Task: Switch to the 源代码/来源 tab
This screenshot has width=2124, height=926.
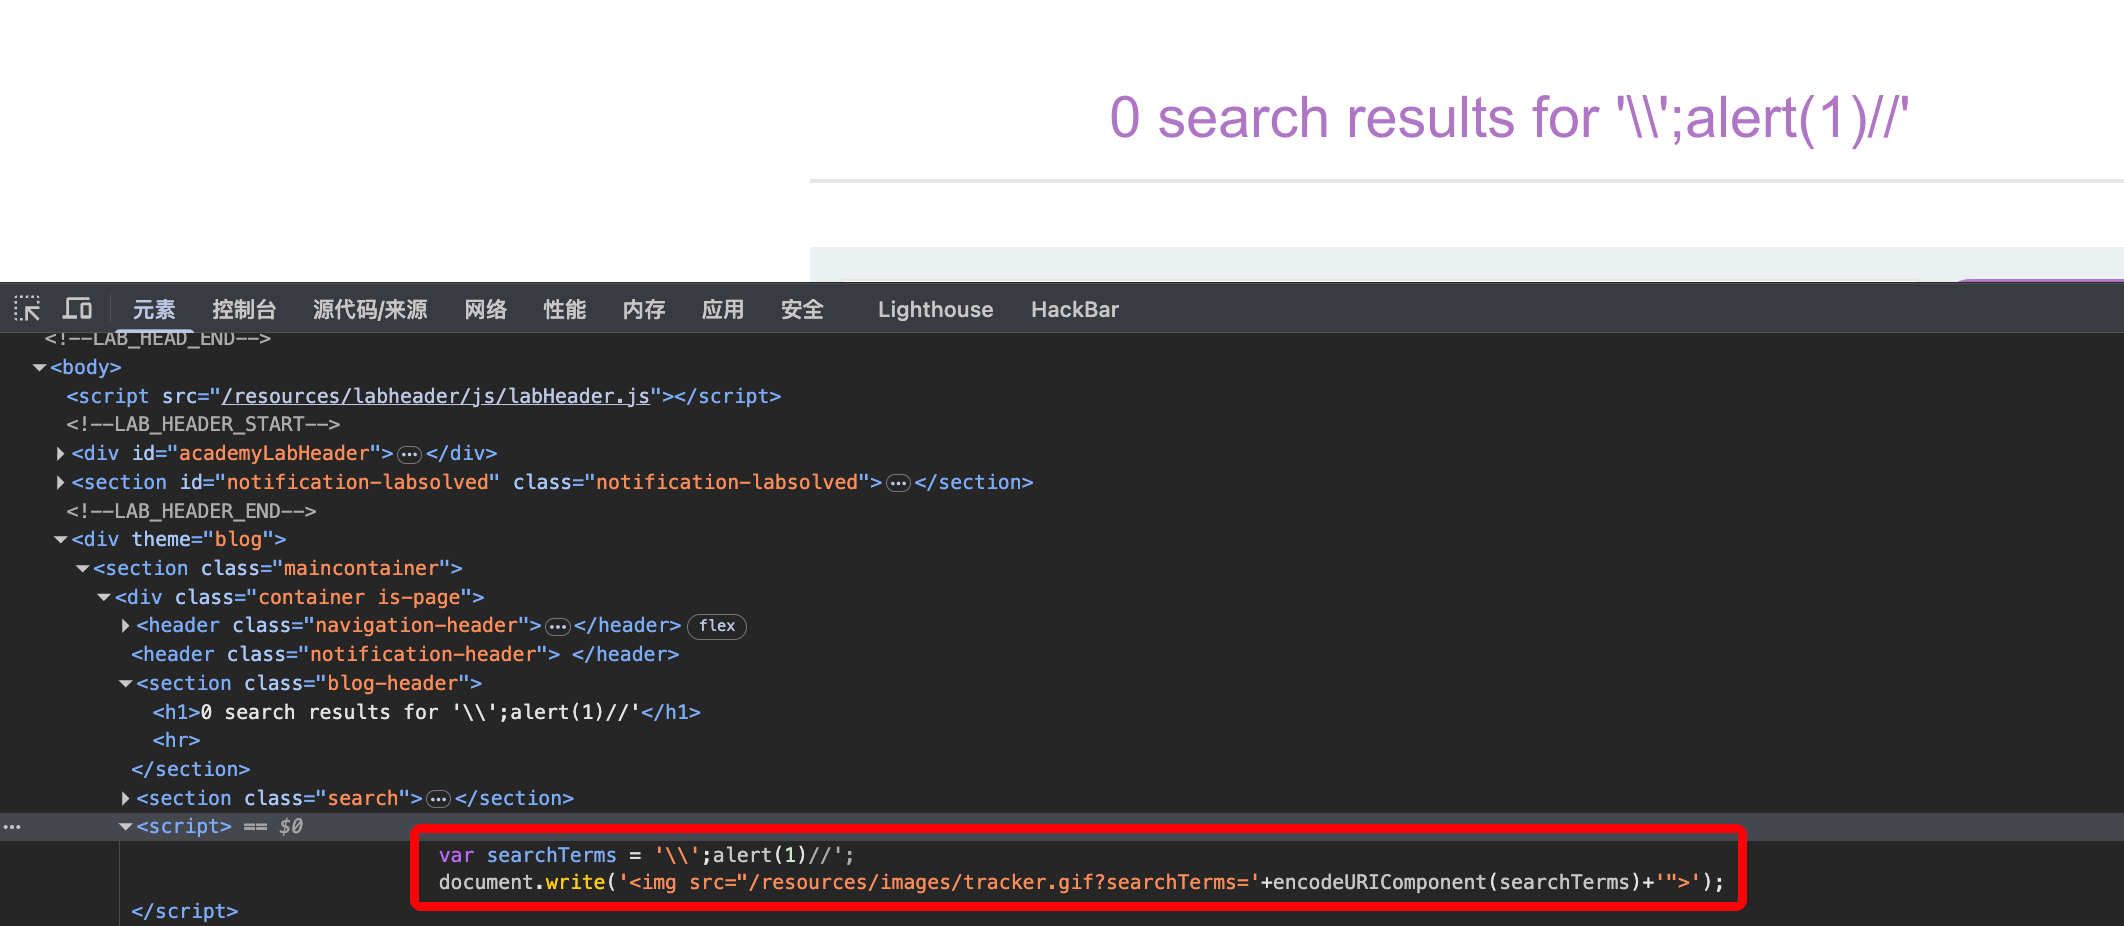Action: click(370, 310)
